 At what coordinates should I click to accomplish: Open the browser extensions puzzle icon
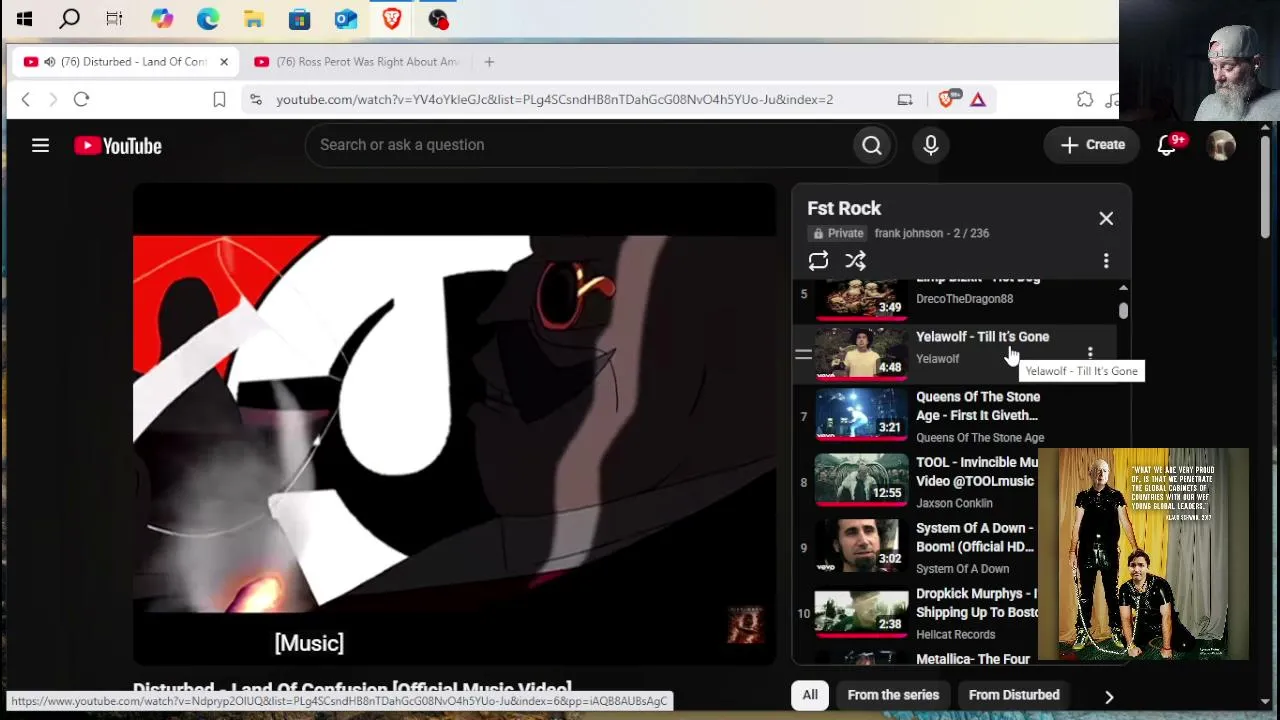pos(1085,99)
